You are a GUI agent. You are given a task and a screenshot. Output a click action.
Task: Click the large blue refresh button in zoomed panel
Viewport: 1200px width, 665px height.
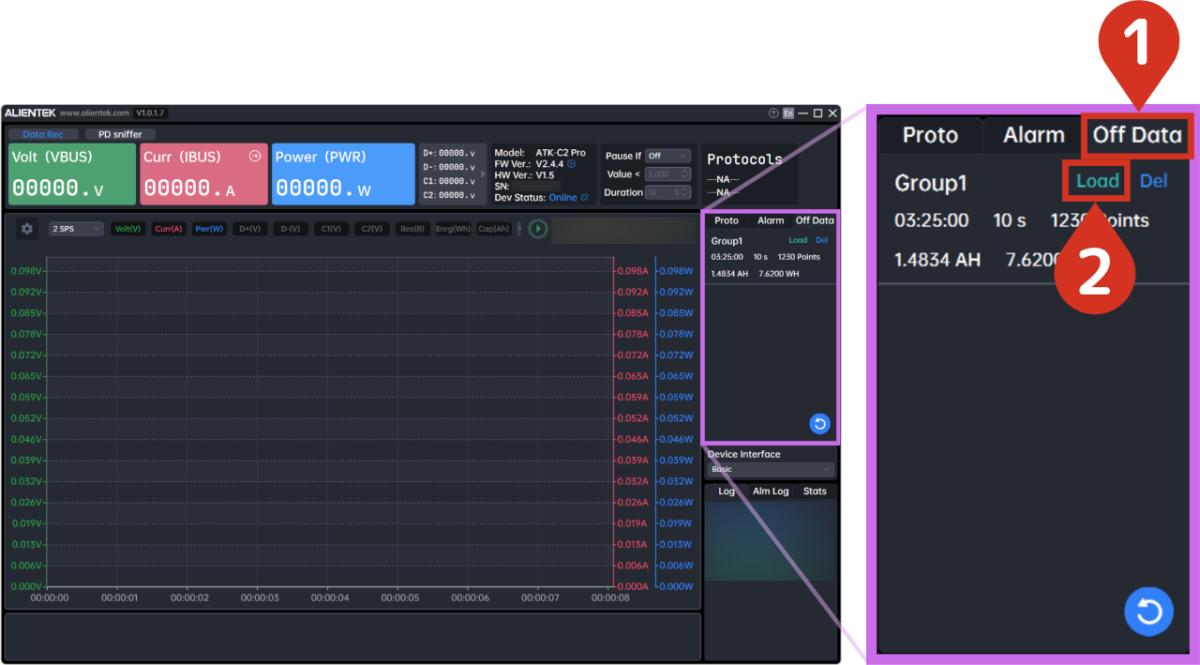click(1149, 612)
